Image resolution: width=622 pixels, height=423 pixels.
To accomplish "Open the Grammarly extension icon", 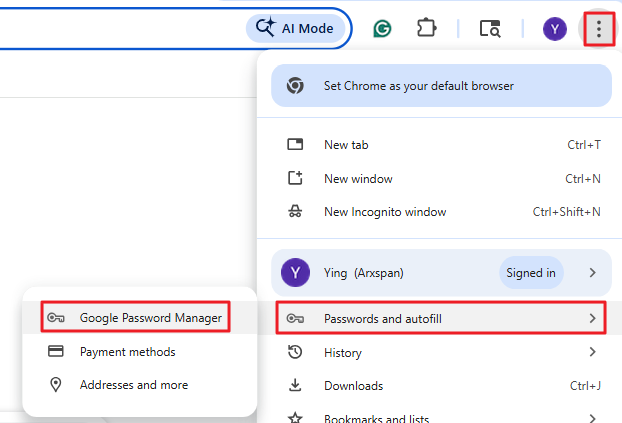I will (382, 29).
